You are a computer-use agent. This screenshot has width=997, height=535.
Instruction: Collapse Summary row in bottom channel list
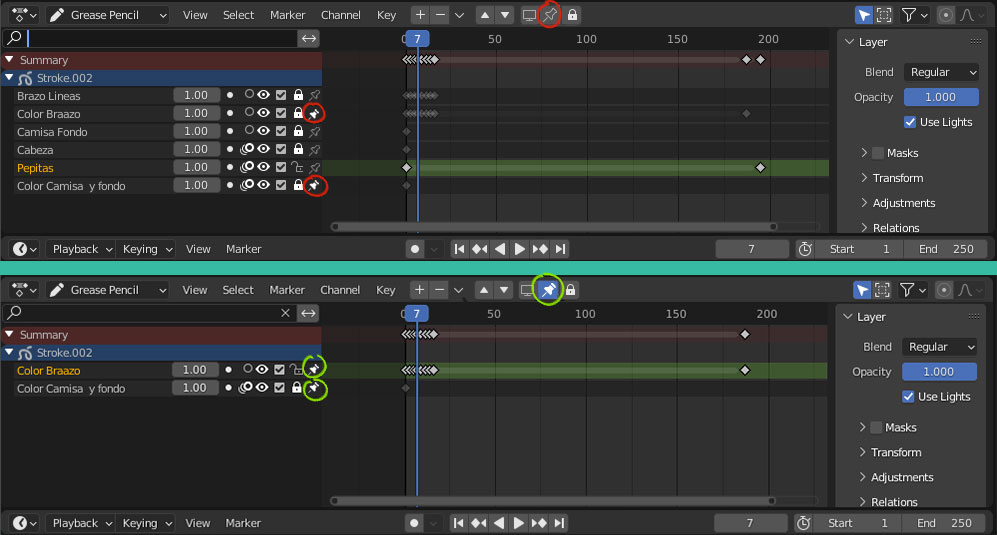(10, 334)
